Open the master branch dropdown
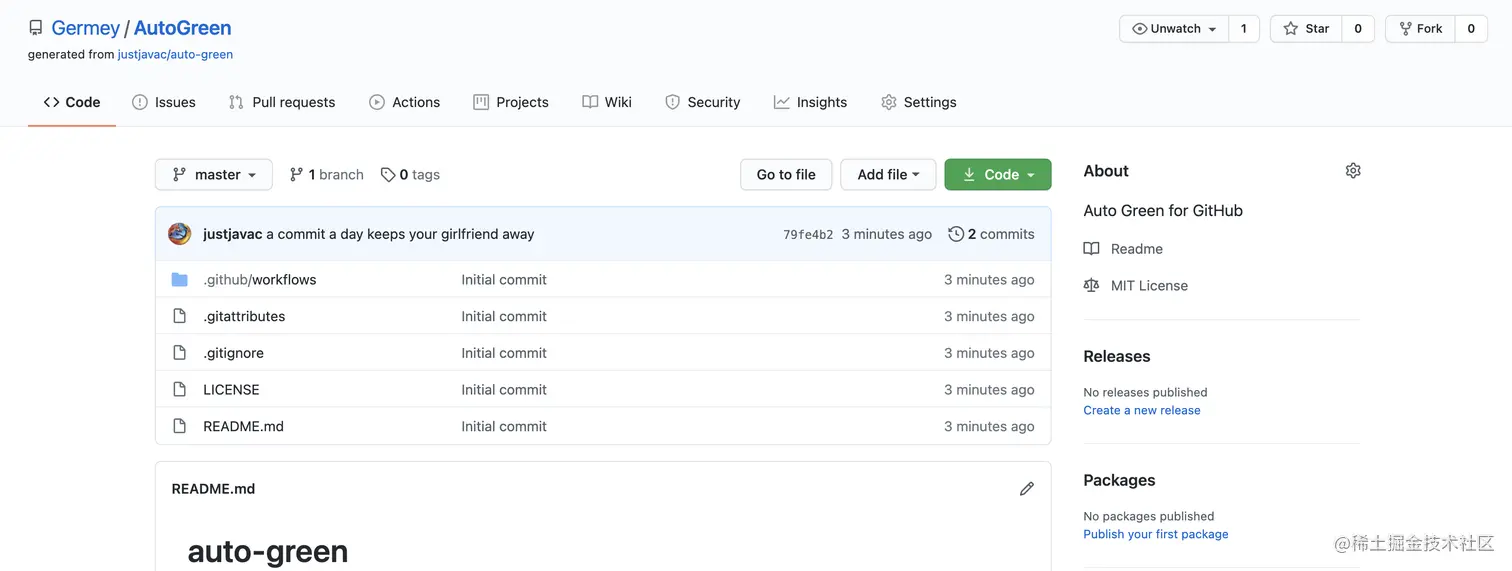 (214, 175)
